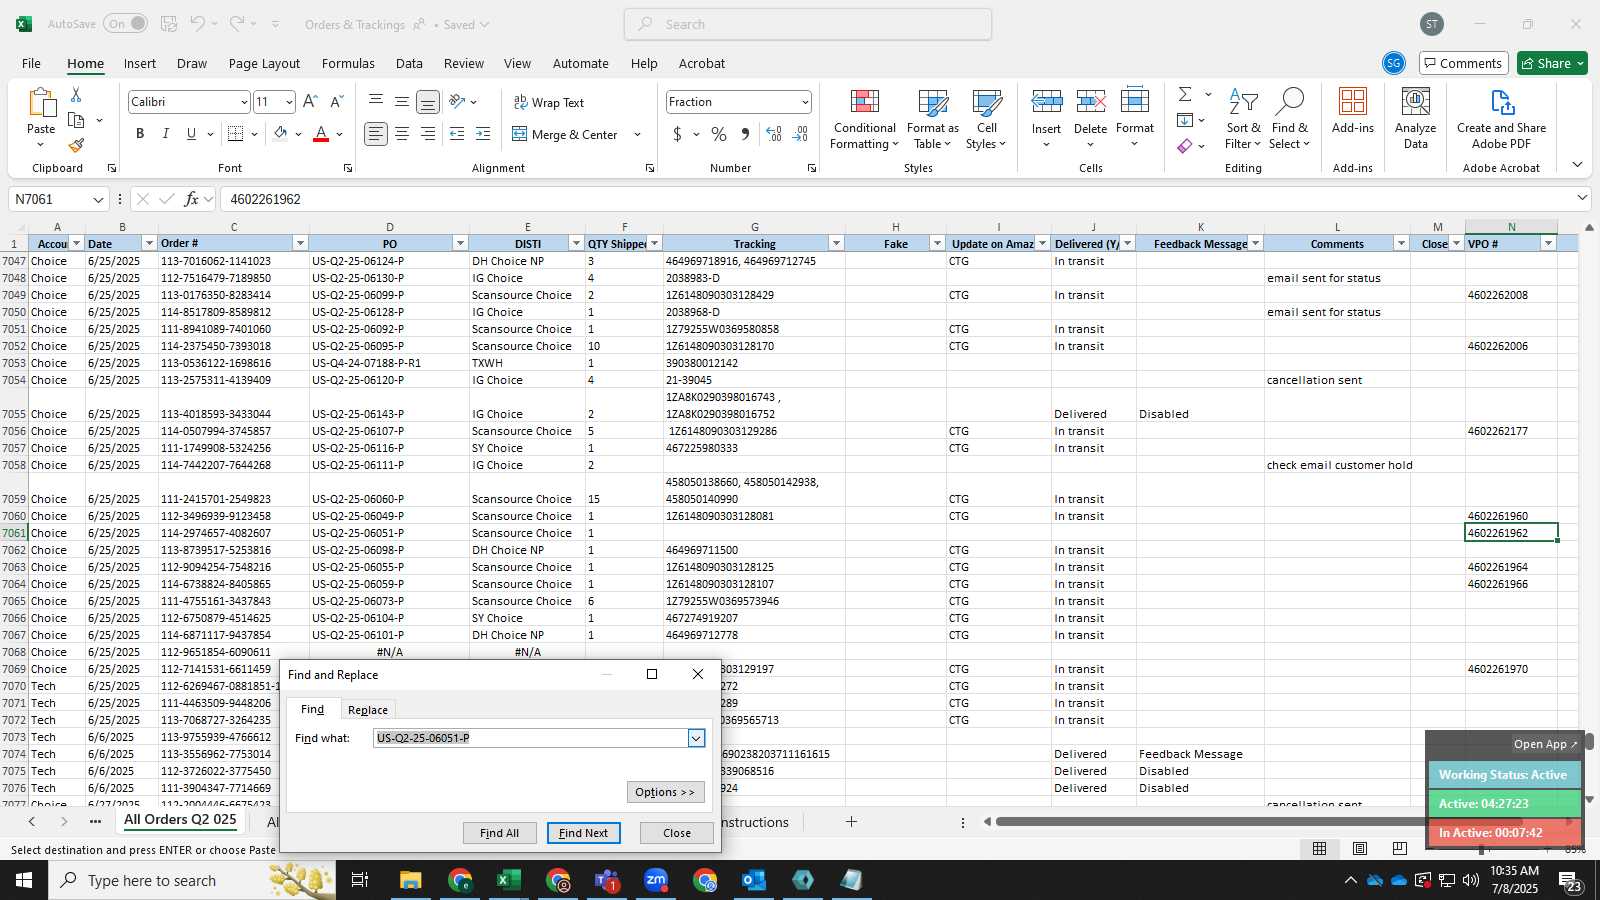
Task: Open File Explorer from taskbar
Action: [x=410, y=880]
